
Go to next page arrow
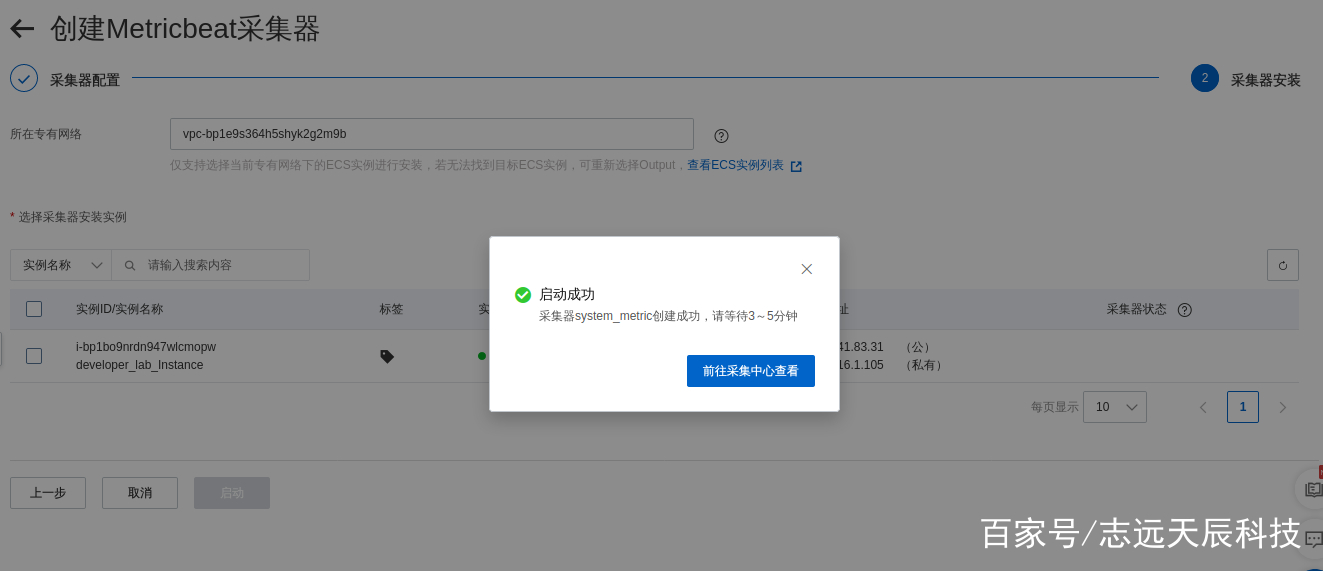(x=1283, y=407)
